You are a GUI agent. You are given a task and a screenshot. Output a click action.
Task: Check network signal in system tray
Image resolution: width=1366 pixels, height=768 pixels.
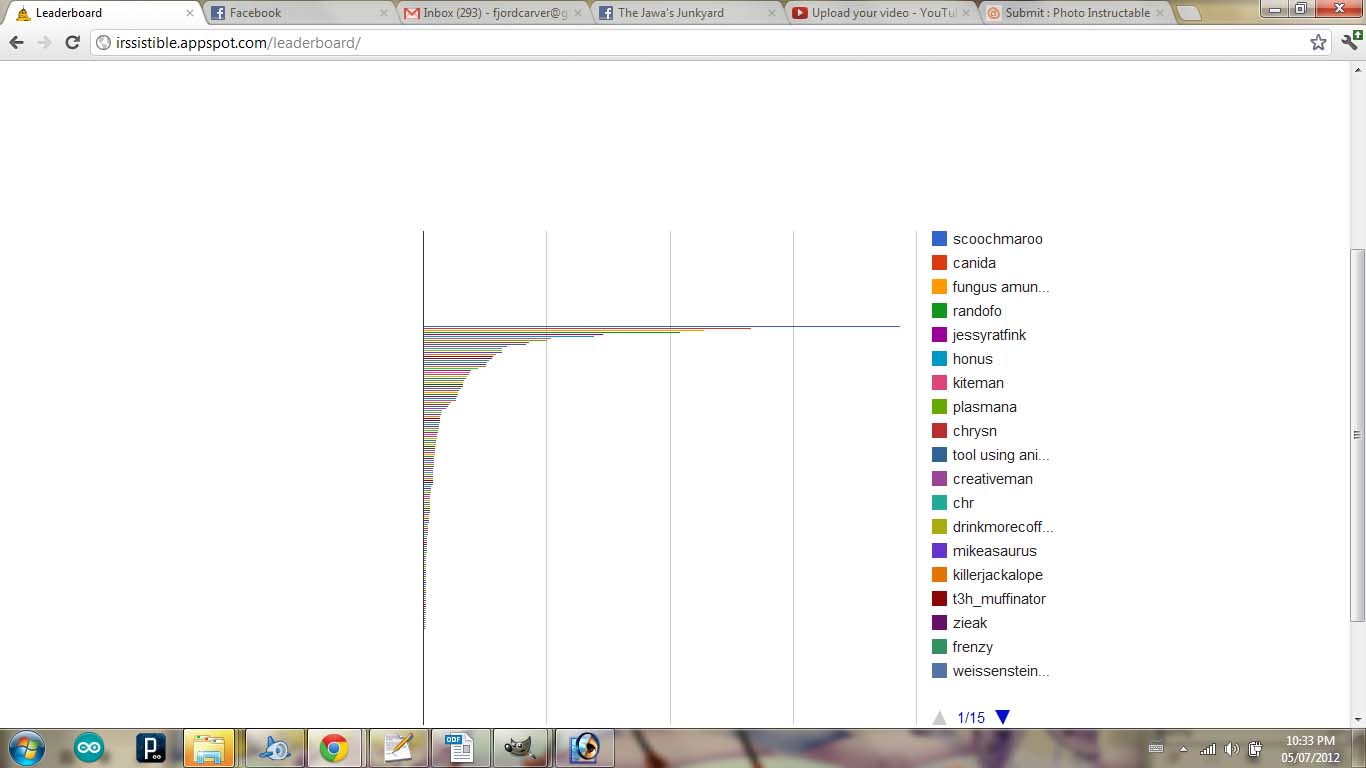(x=1208, y=749)
